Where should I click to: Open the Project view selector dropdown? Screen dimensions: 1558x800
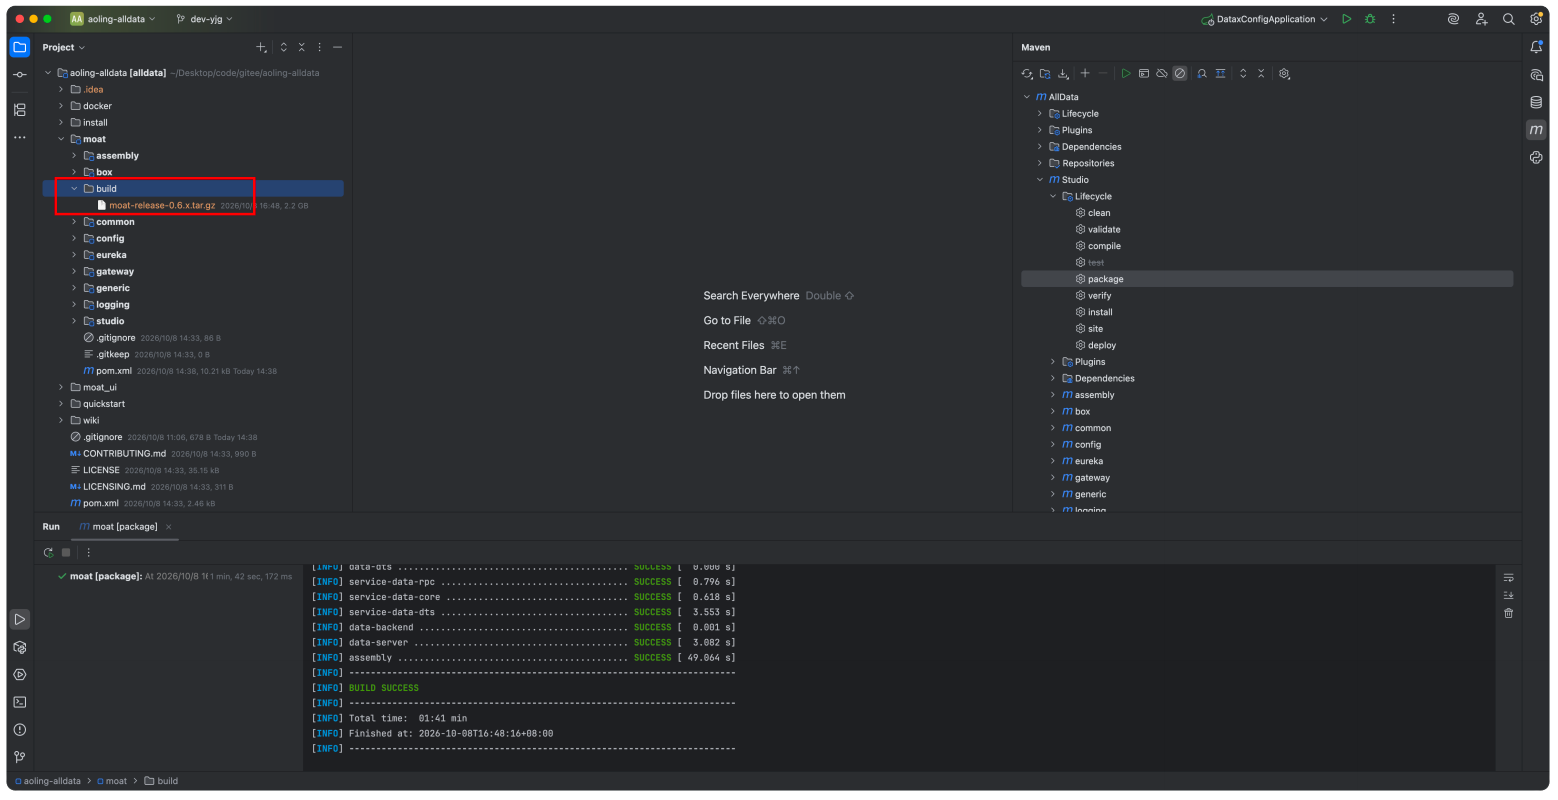click(64, 47)
